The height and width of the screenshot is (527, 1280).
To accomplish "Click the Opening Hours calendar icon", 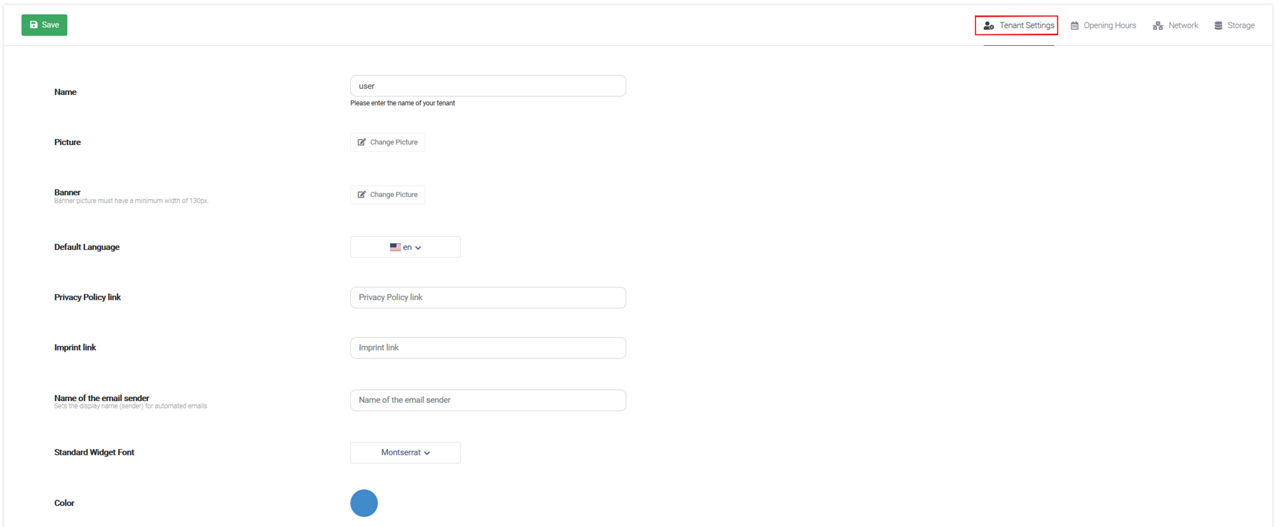I will click(1075, 26).
